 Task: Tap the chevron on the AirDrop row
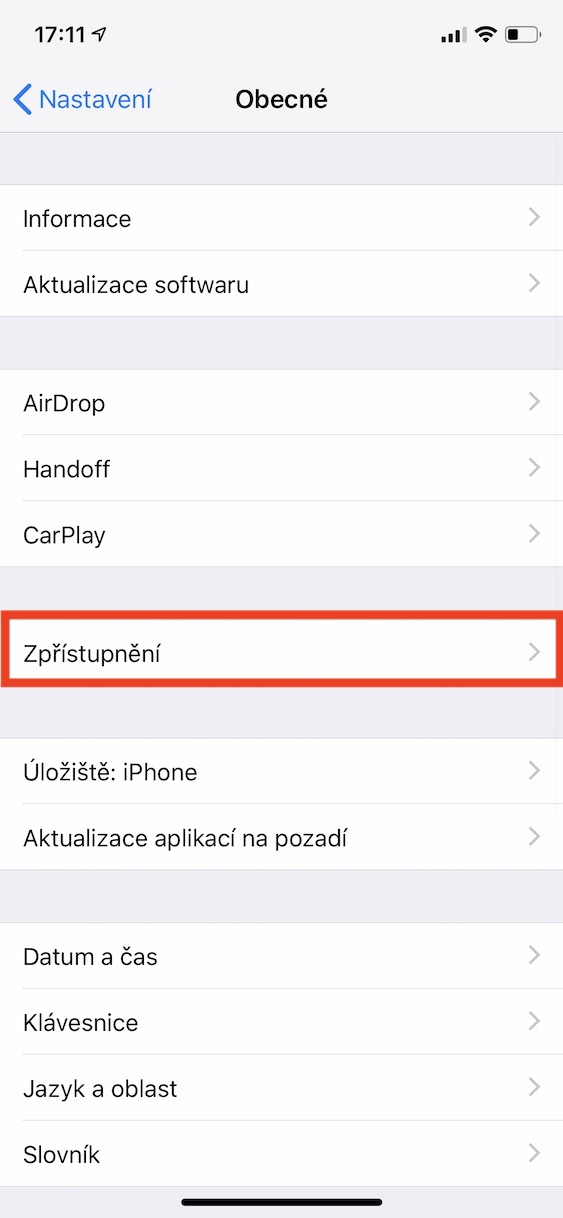pyautogui.click(x=534, y=402)
